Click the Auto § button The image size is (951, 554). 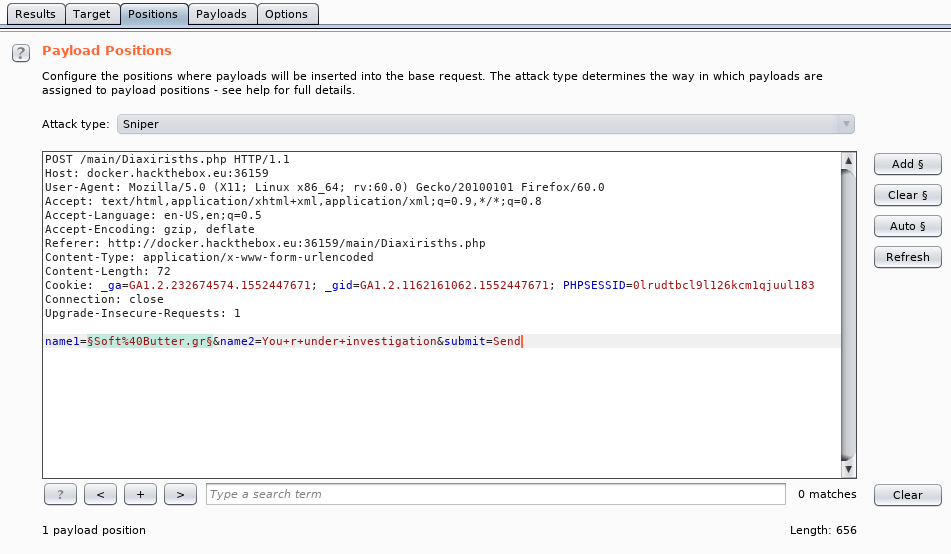(x=907, y=226)
